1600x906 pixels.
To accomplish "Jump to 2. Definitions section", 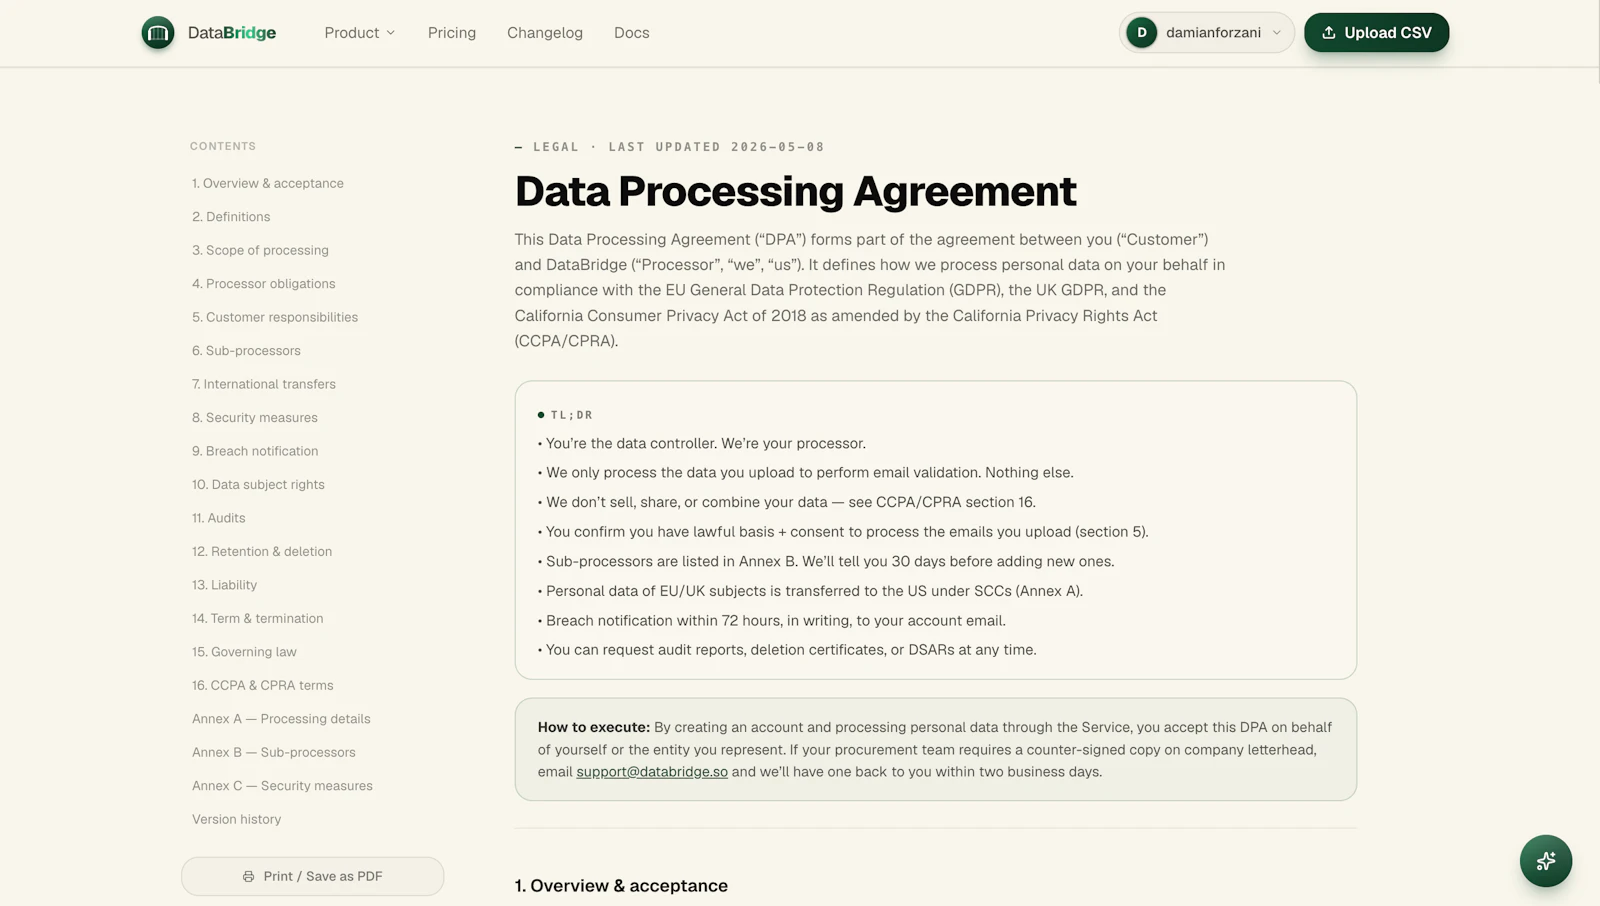I will click(231, 217).
